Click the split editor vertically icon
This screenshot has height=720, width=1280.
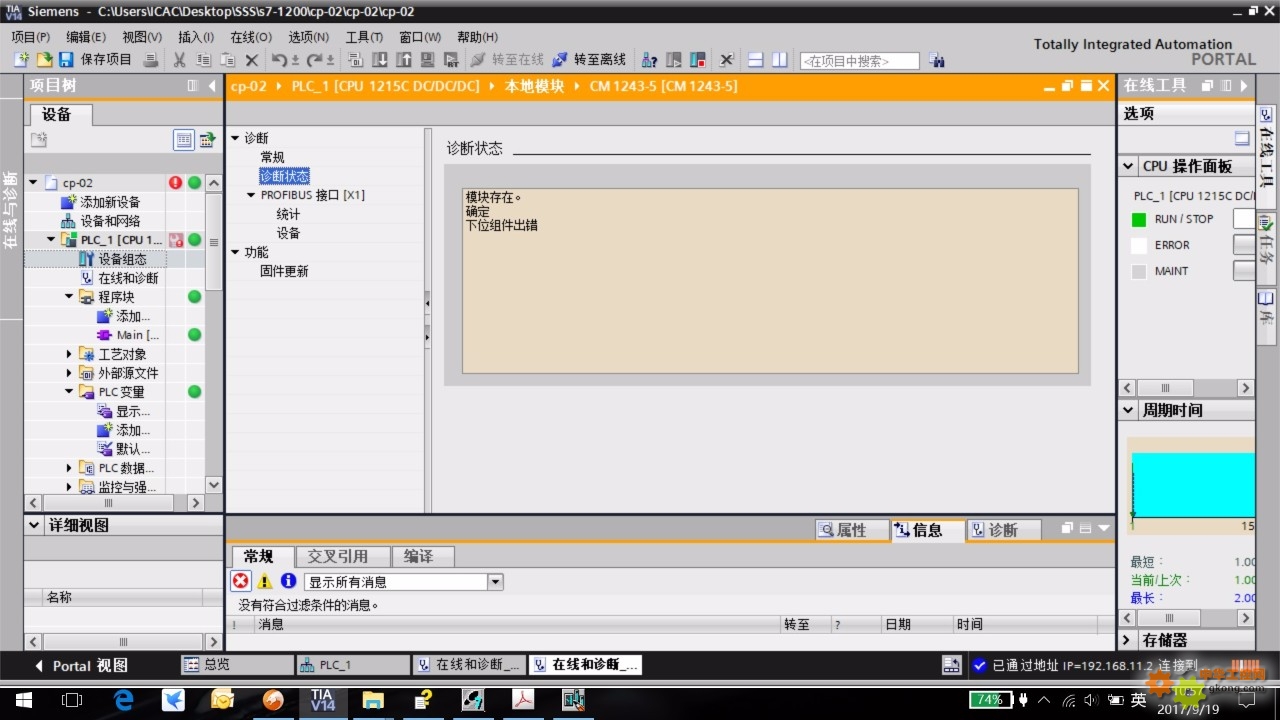(781, 60)
